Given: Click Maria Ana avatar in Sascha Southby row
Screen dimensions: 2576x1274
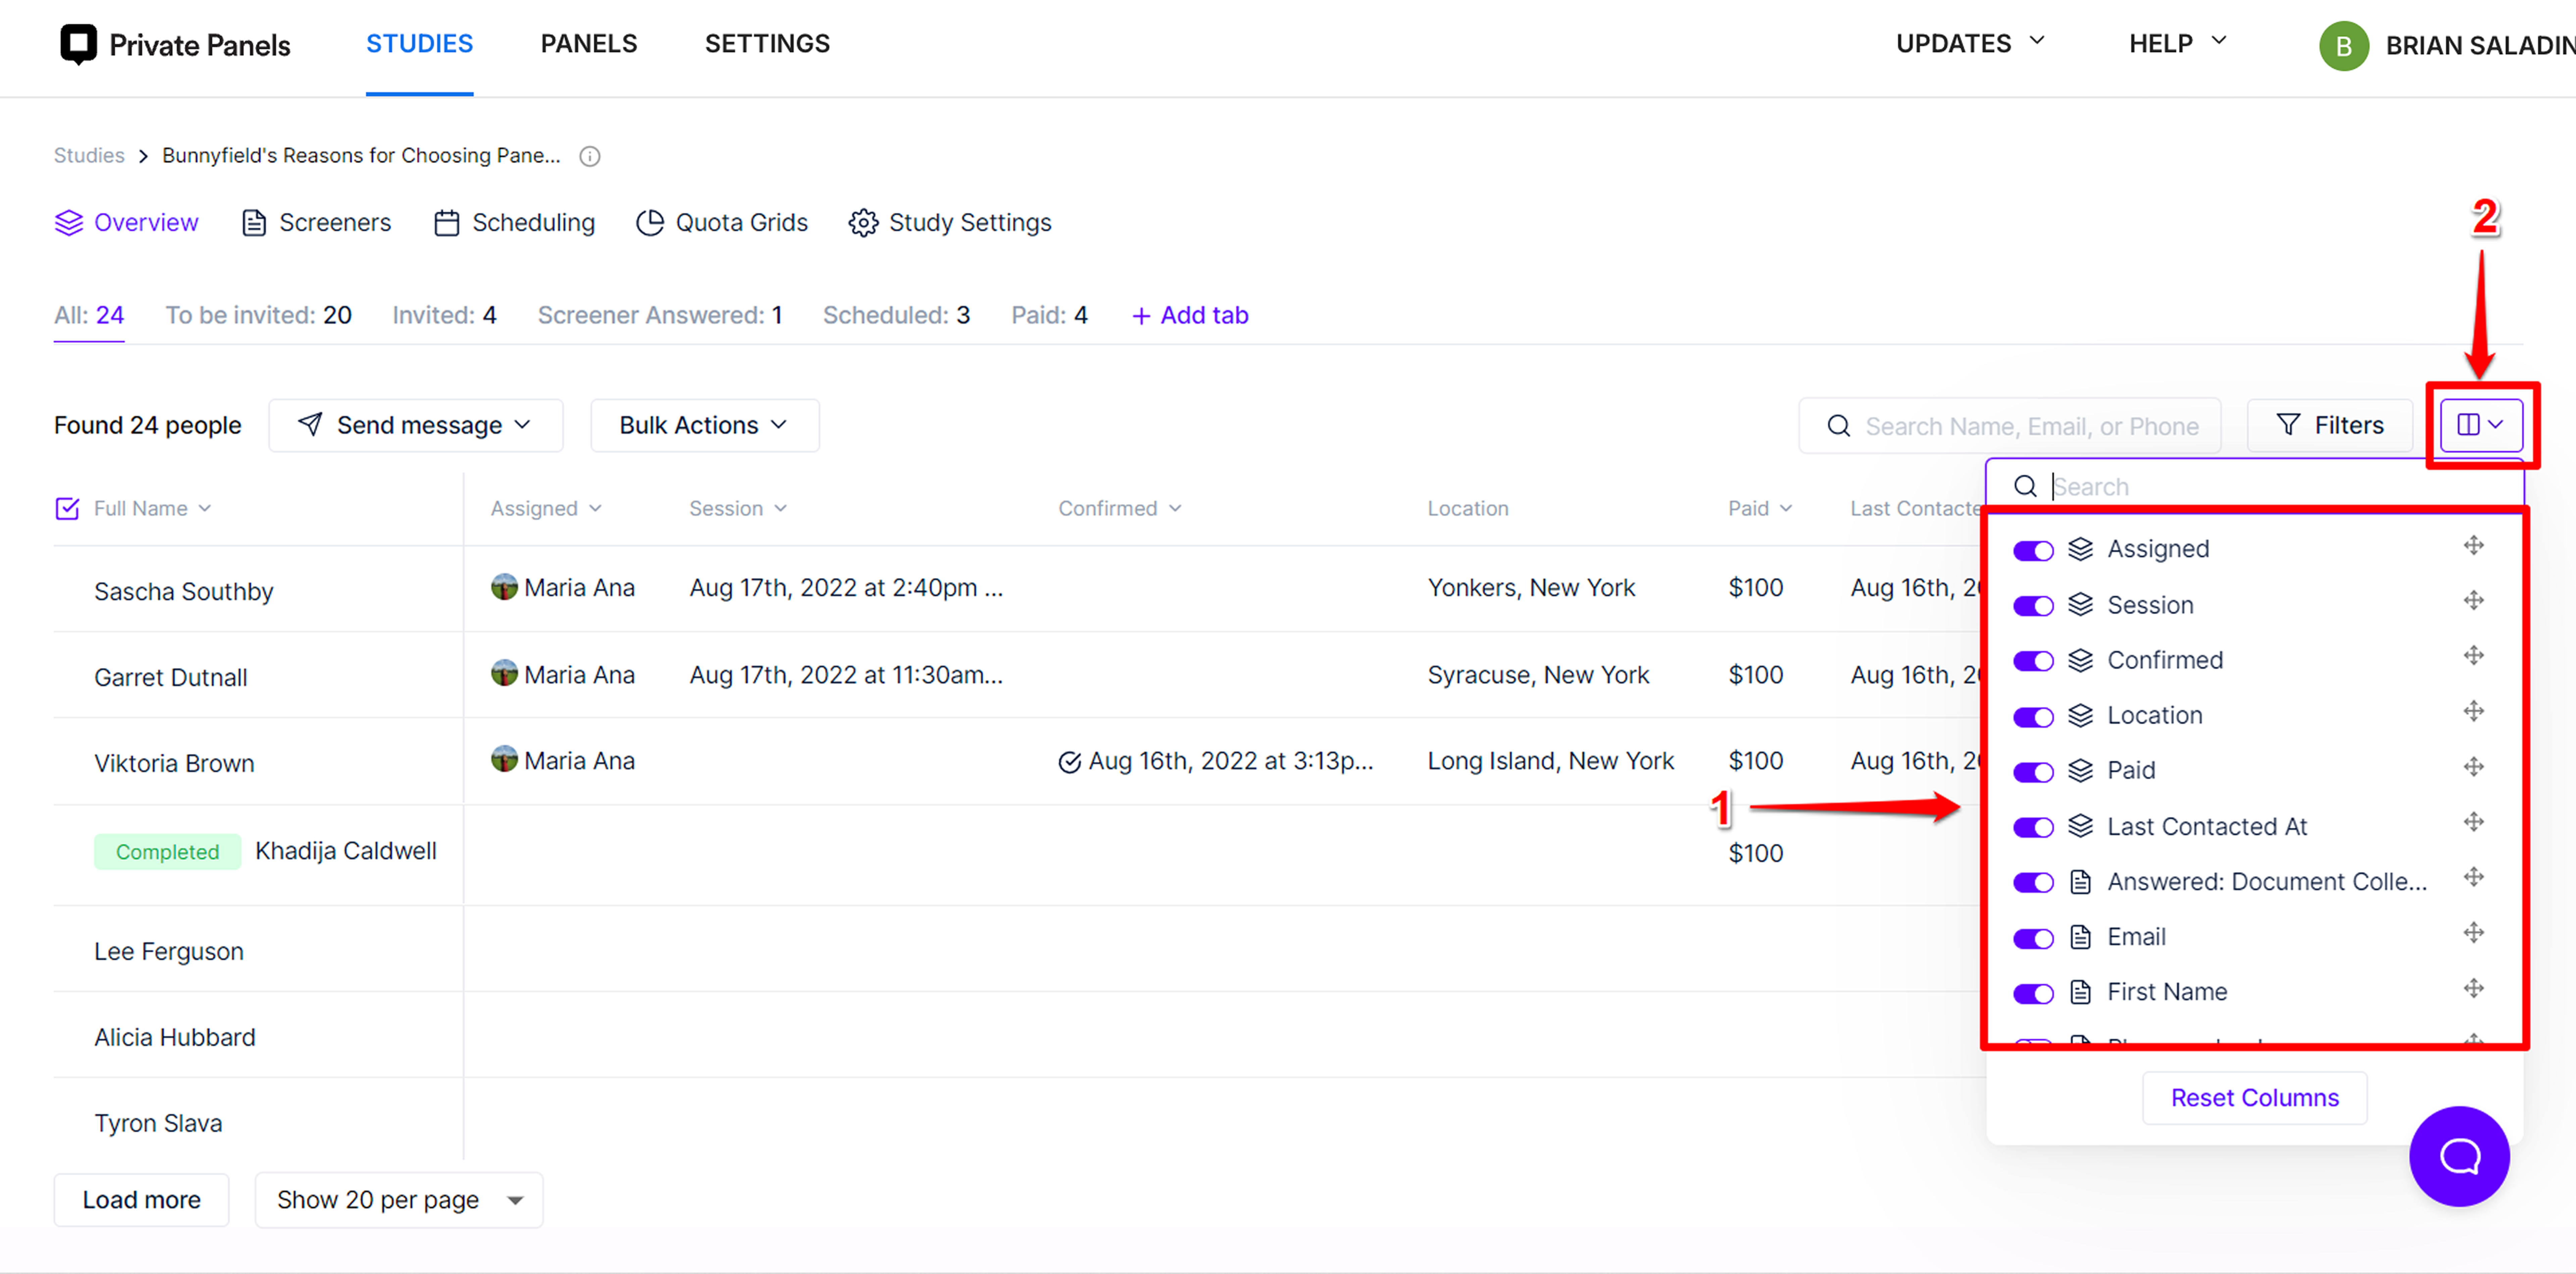Looking at the screenshot, I should [x=504, y=587].
